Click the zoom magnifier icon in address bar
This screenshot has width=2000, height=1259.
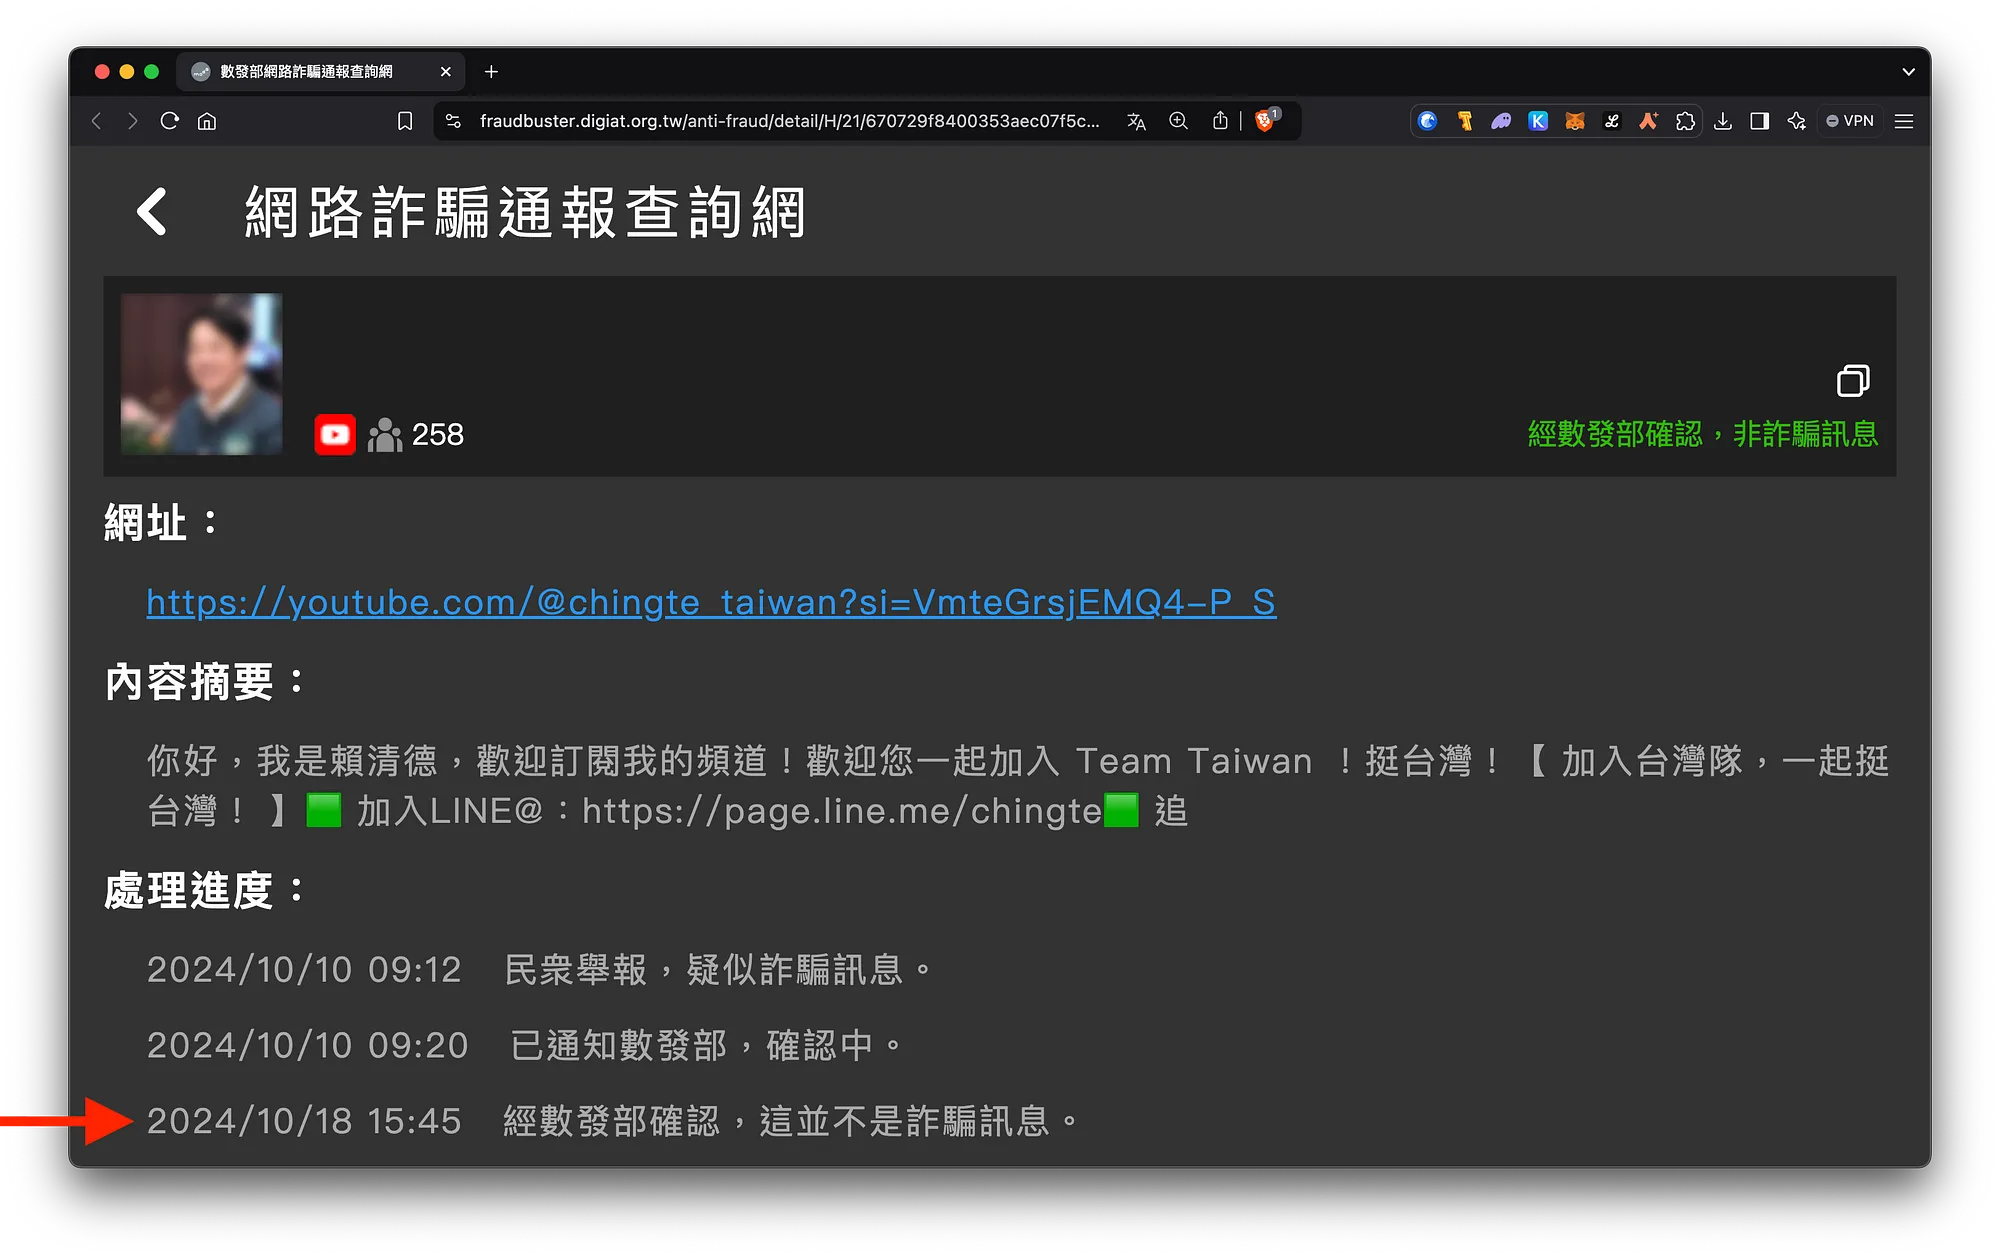(x=1178, y=121)
